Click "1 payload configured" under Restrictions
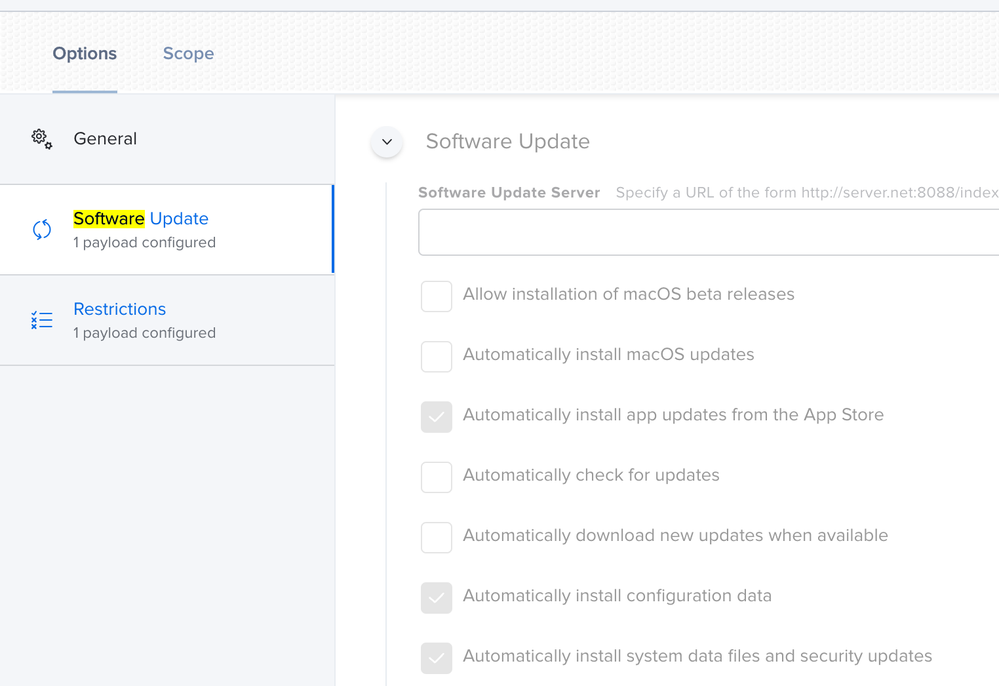Viewport: 999px width, 686px height. click(145, 333)
